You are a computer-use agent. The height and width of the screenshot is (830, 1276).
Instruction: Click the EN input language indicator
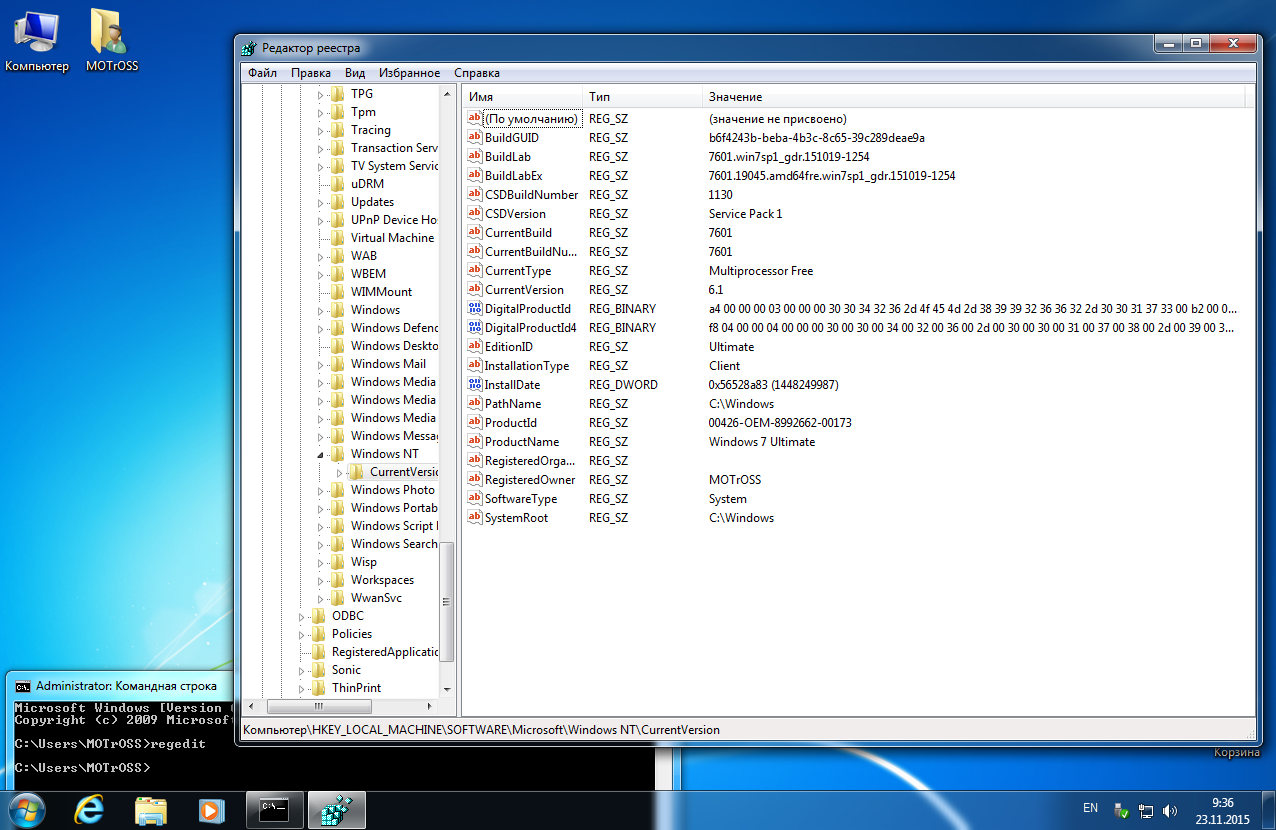pyautogui.click(x=1090, y=807)
